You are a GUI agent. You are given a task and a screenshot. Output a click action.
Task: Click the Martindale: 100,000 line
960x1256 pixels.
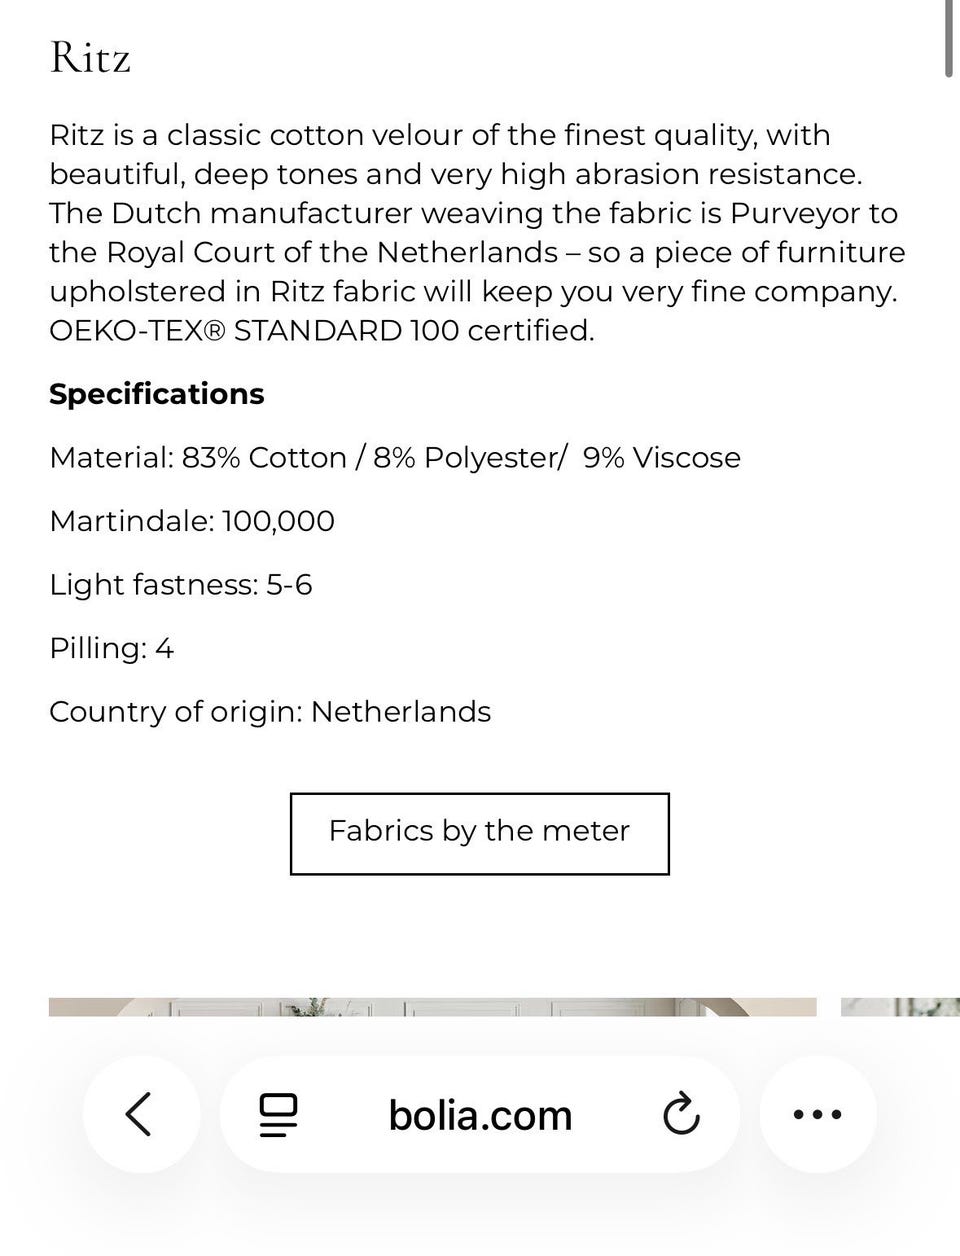point(192,521)
